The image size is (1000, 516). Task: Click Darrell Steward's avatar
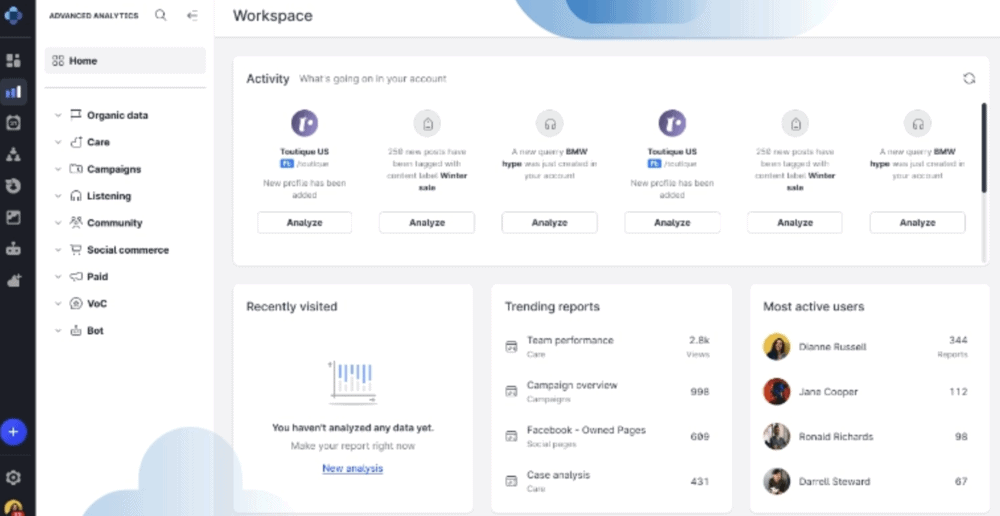(777, 481)
